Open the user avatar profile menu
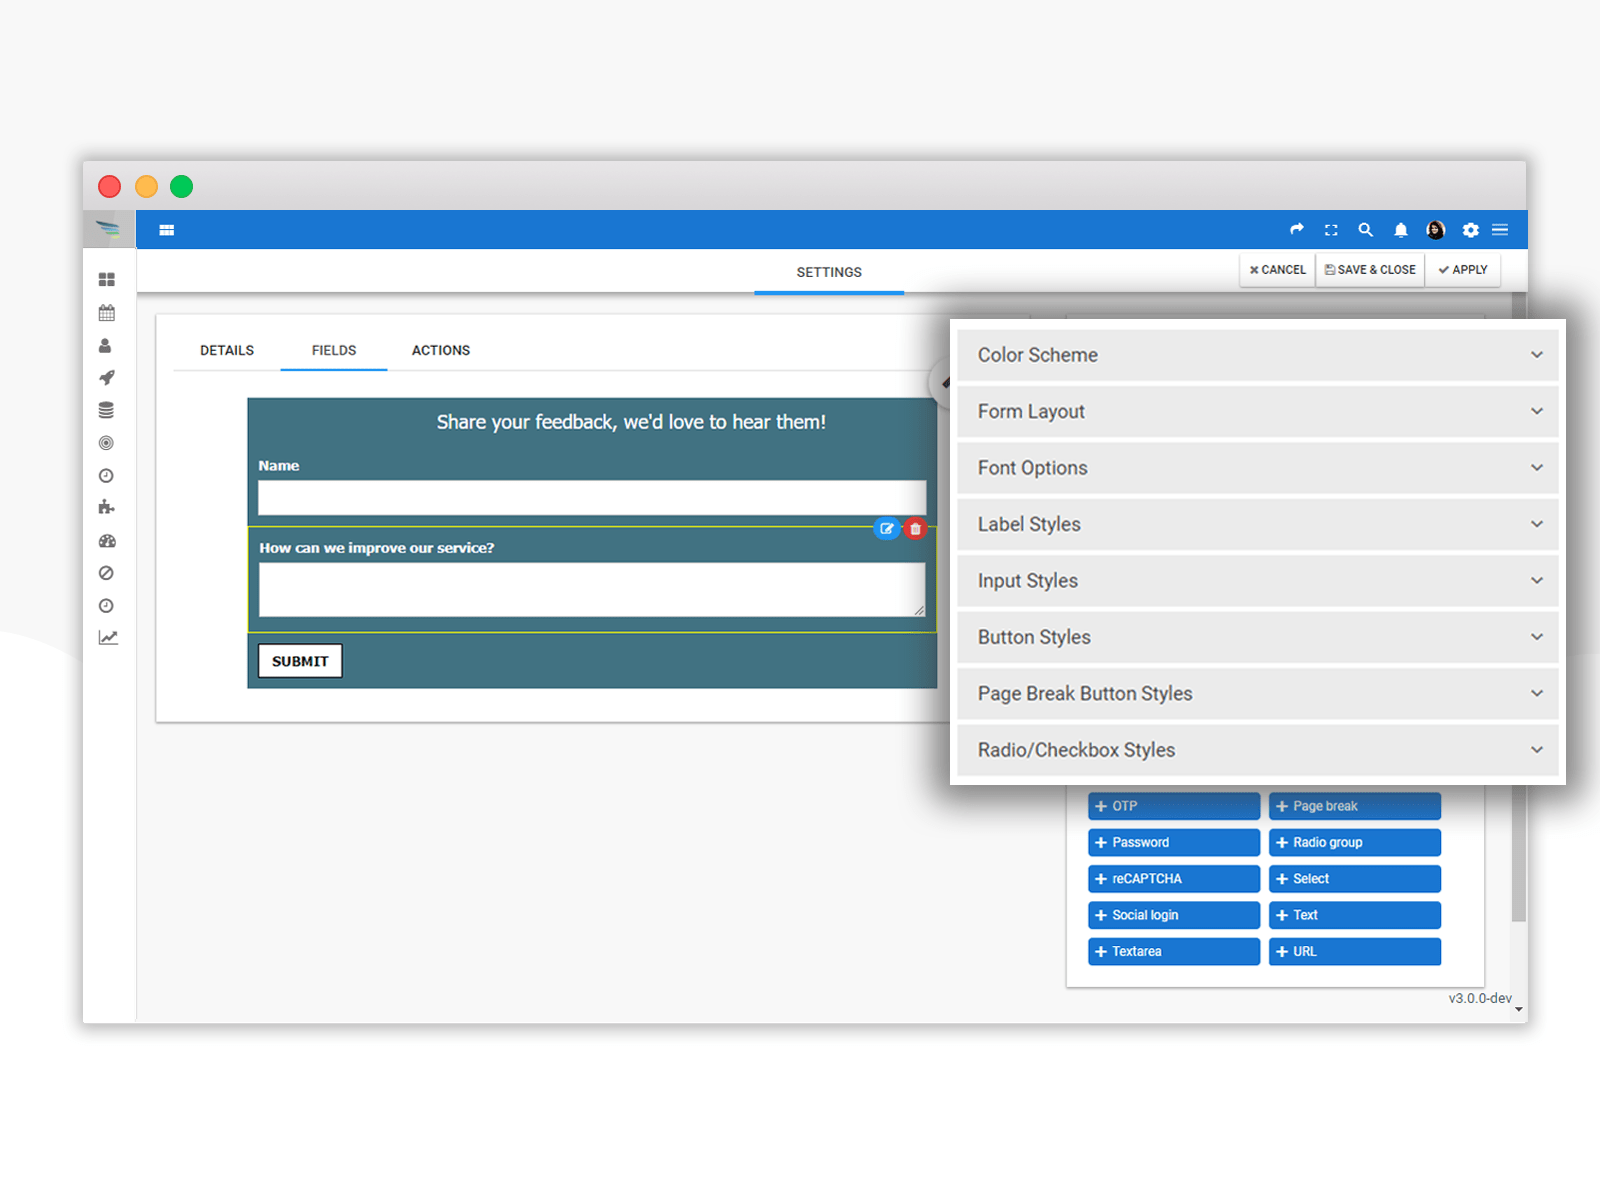Viewport: 1600px width, 1200px height. pyautogui.click(x=1436, y=230)
